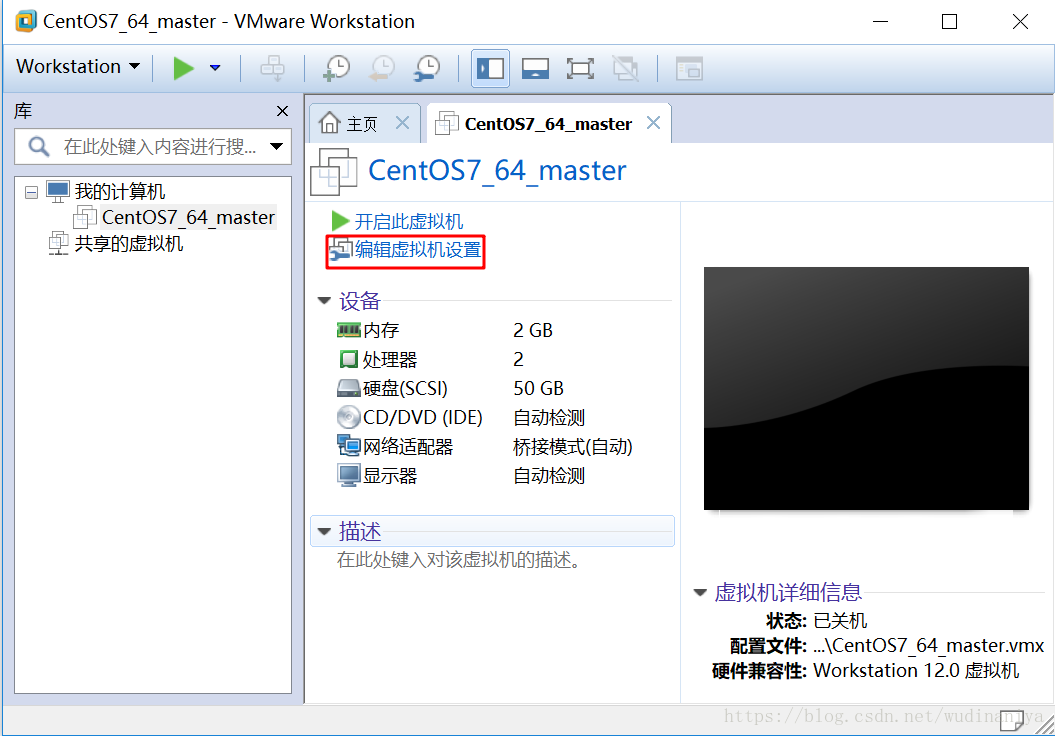Collapse the 设备 section
The height and width of the screenshot is (736, 1055).
324,301
